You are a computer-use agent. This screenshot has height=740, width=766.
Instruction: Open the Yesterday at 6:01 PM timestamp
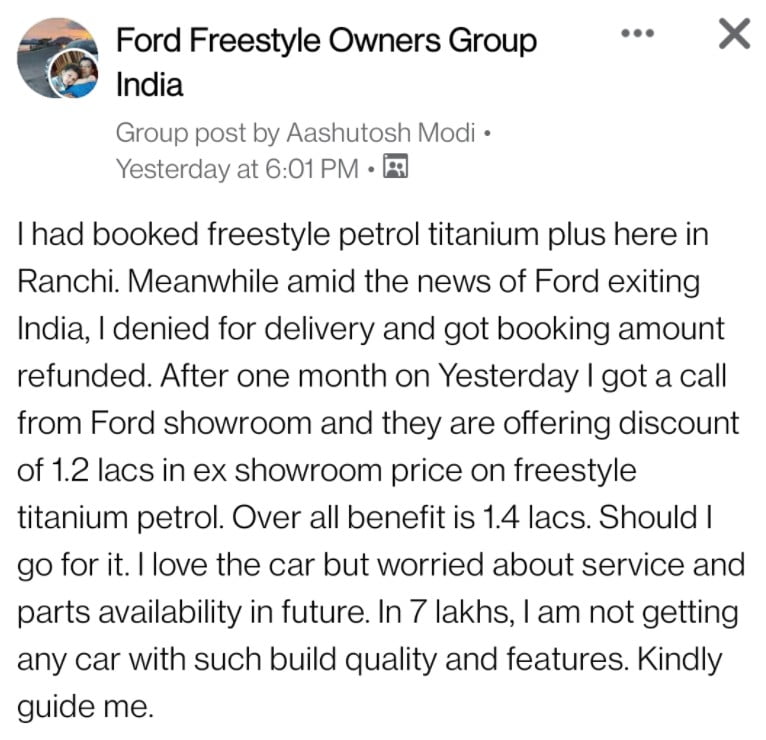tap(237, 169)
